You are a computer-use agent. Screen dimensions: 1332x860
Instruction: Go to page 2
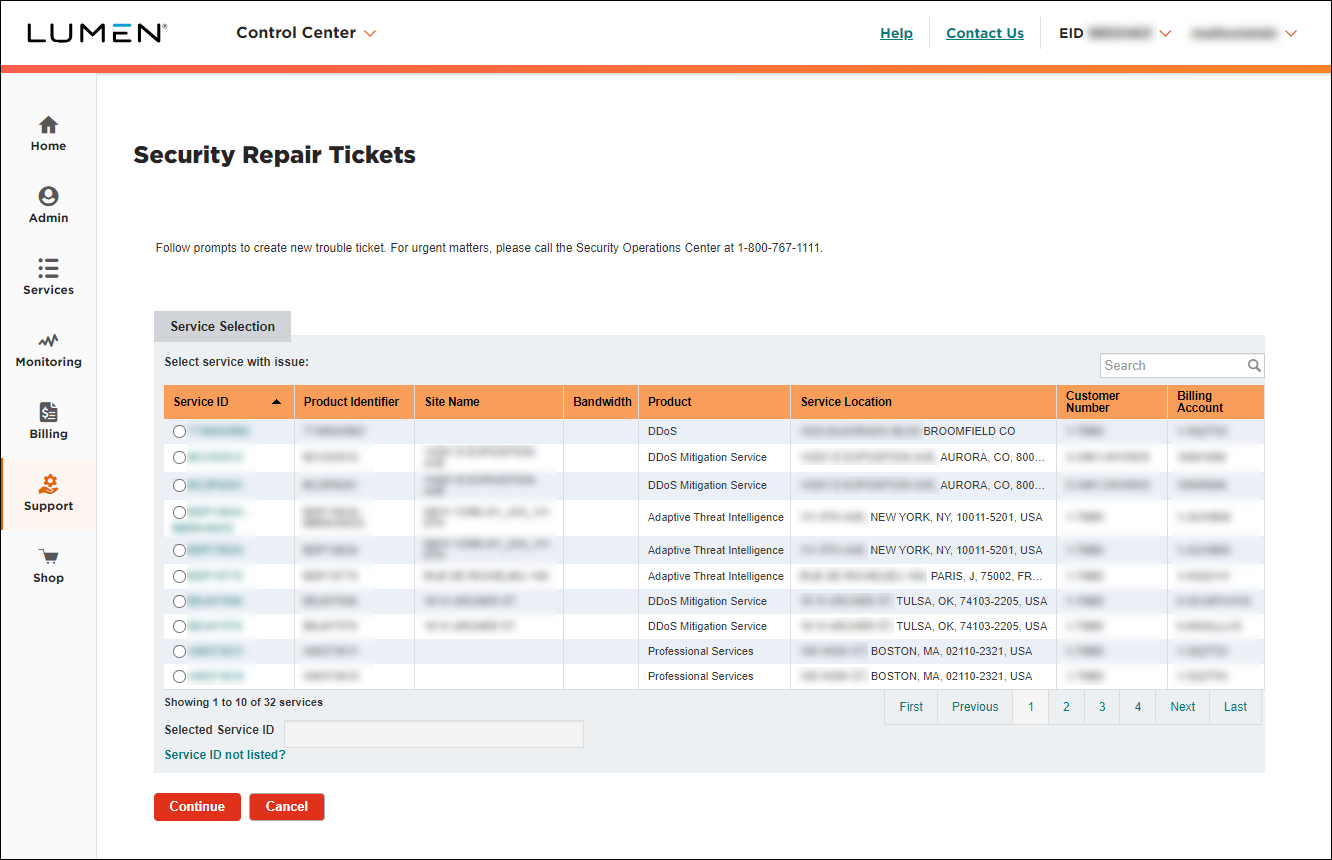click(x=1066, y=707)
